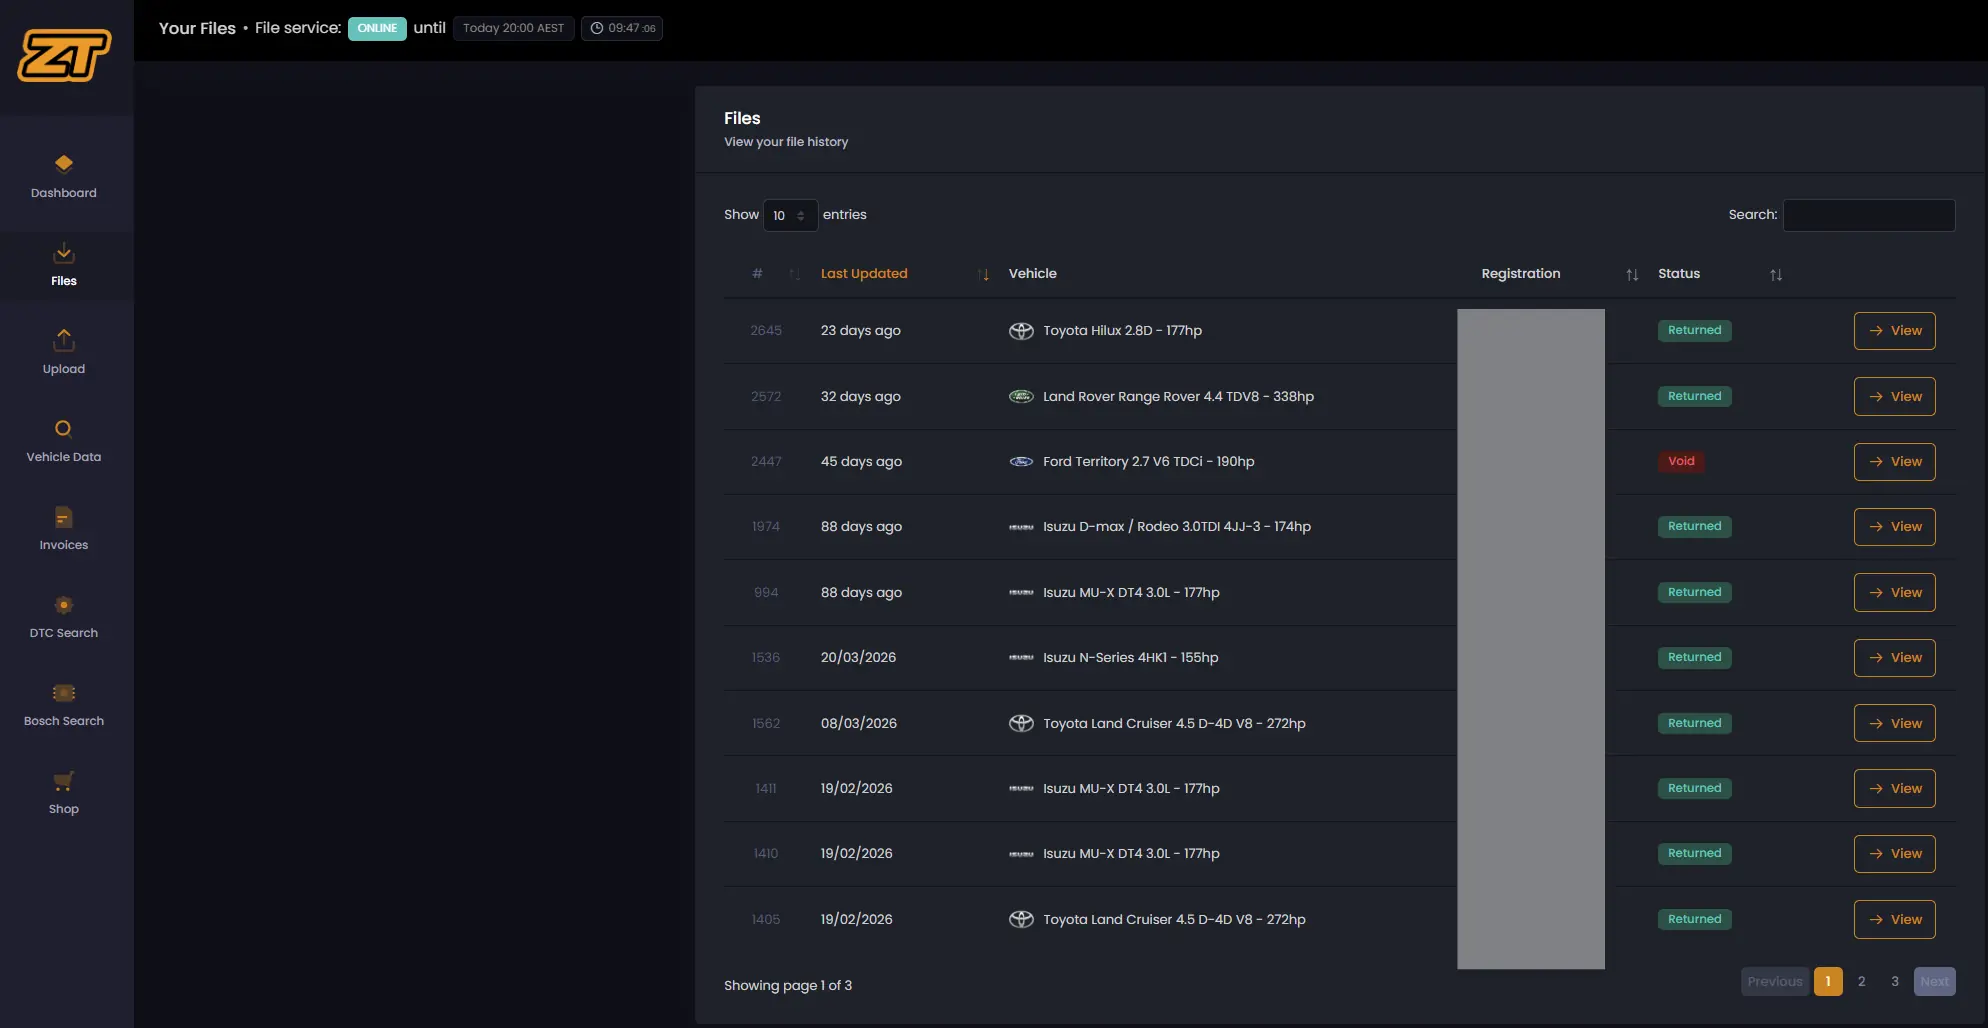Open the Show entries dropdown
The width and height of the screenshot is (1988, 1028).
(790, 215)
